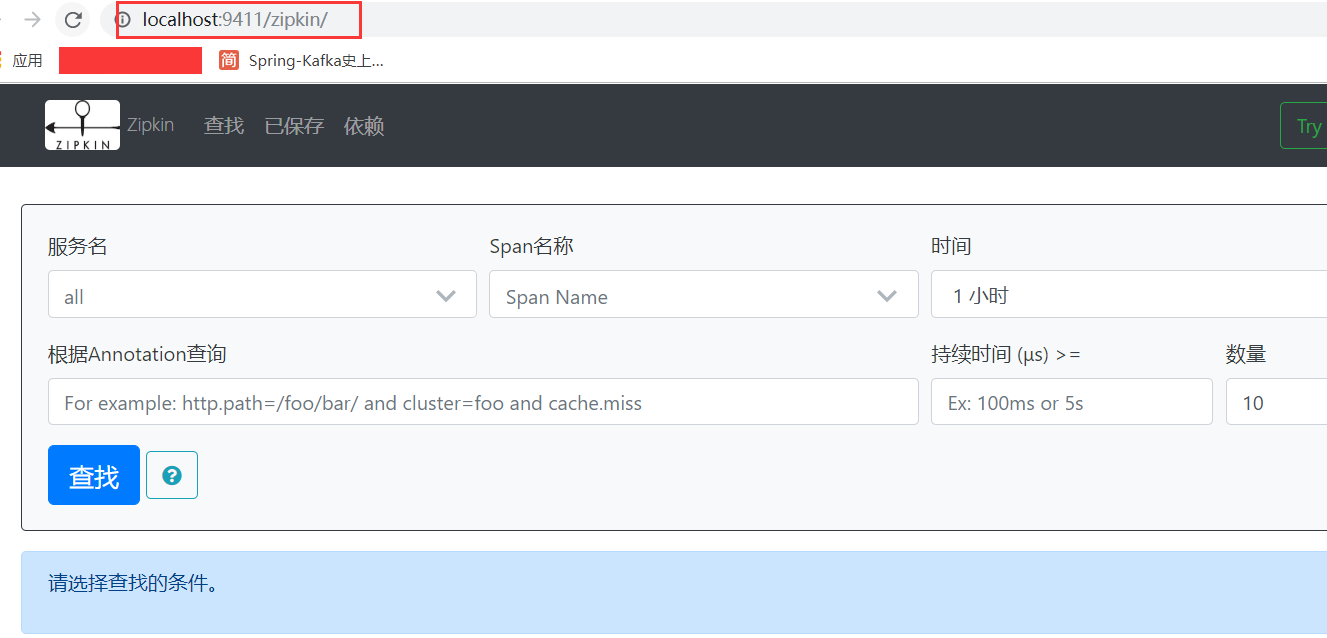Click the 服务名 label
This screenshot has width=1327, height=638.
point(78,246)
